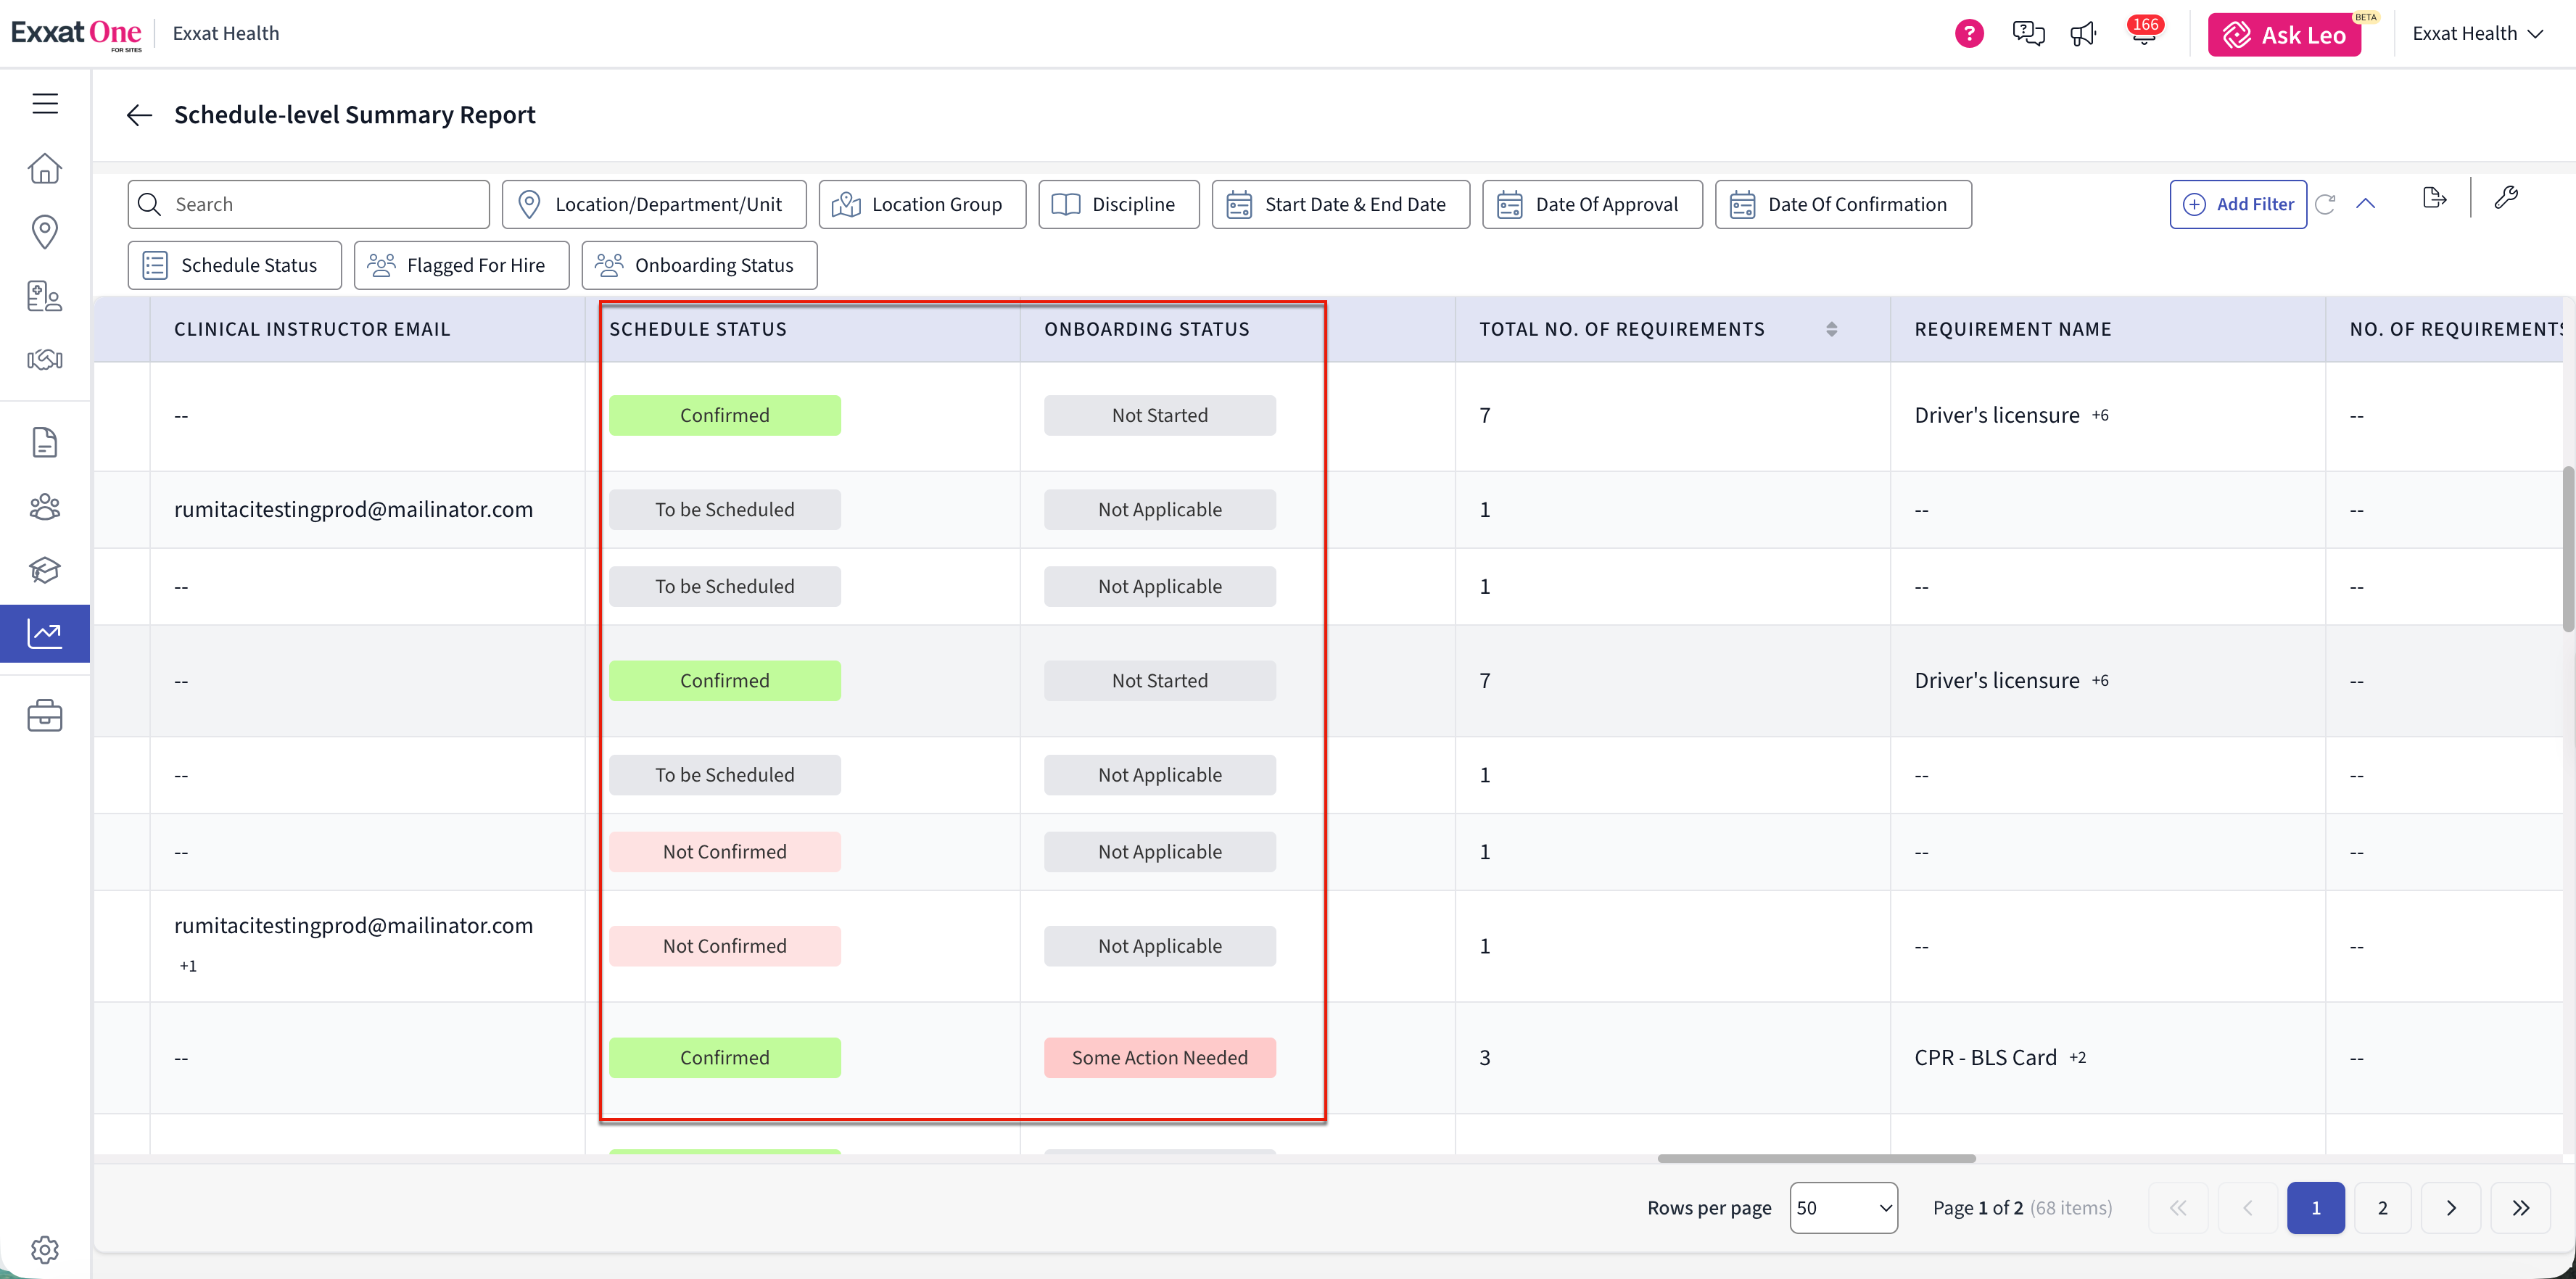The width and height of the screenshot is (2576, 1279).
Task: Expand the Exxat Health account menu
Action: click(x=2478, y=34)
